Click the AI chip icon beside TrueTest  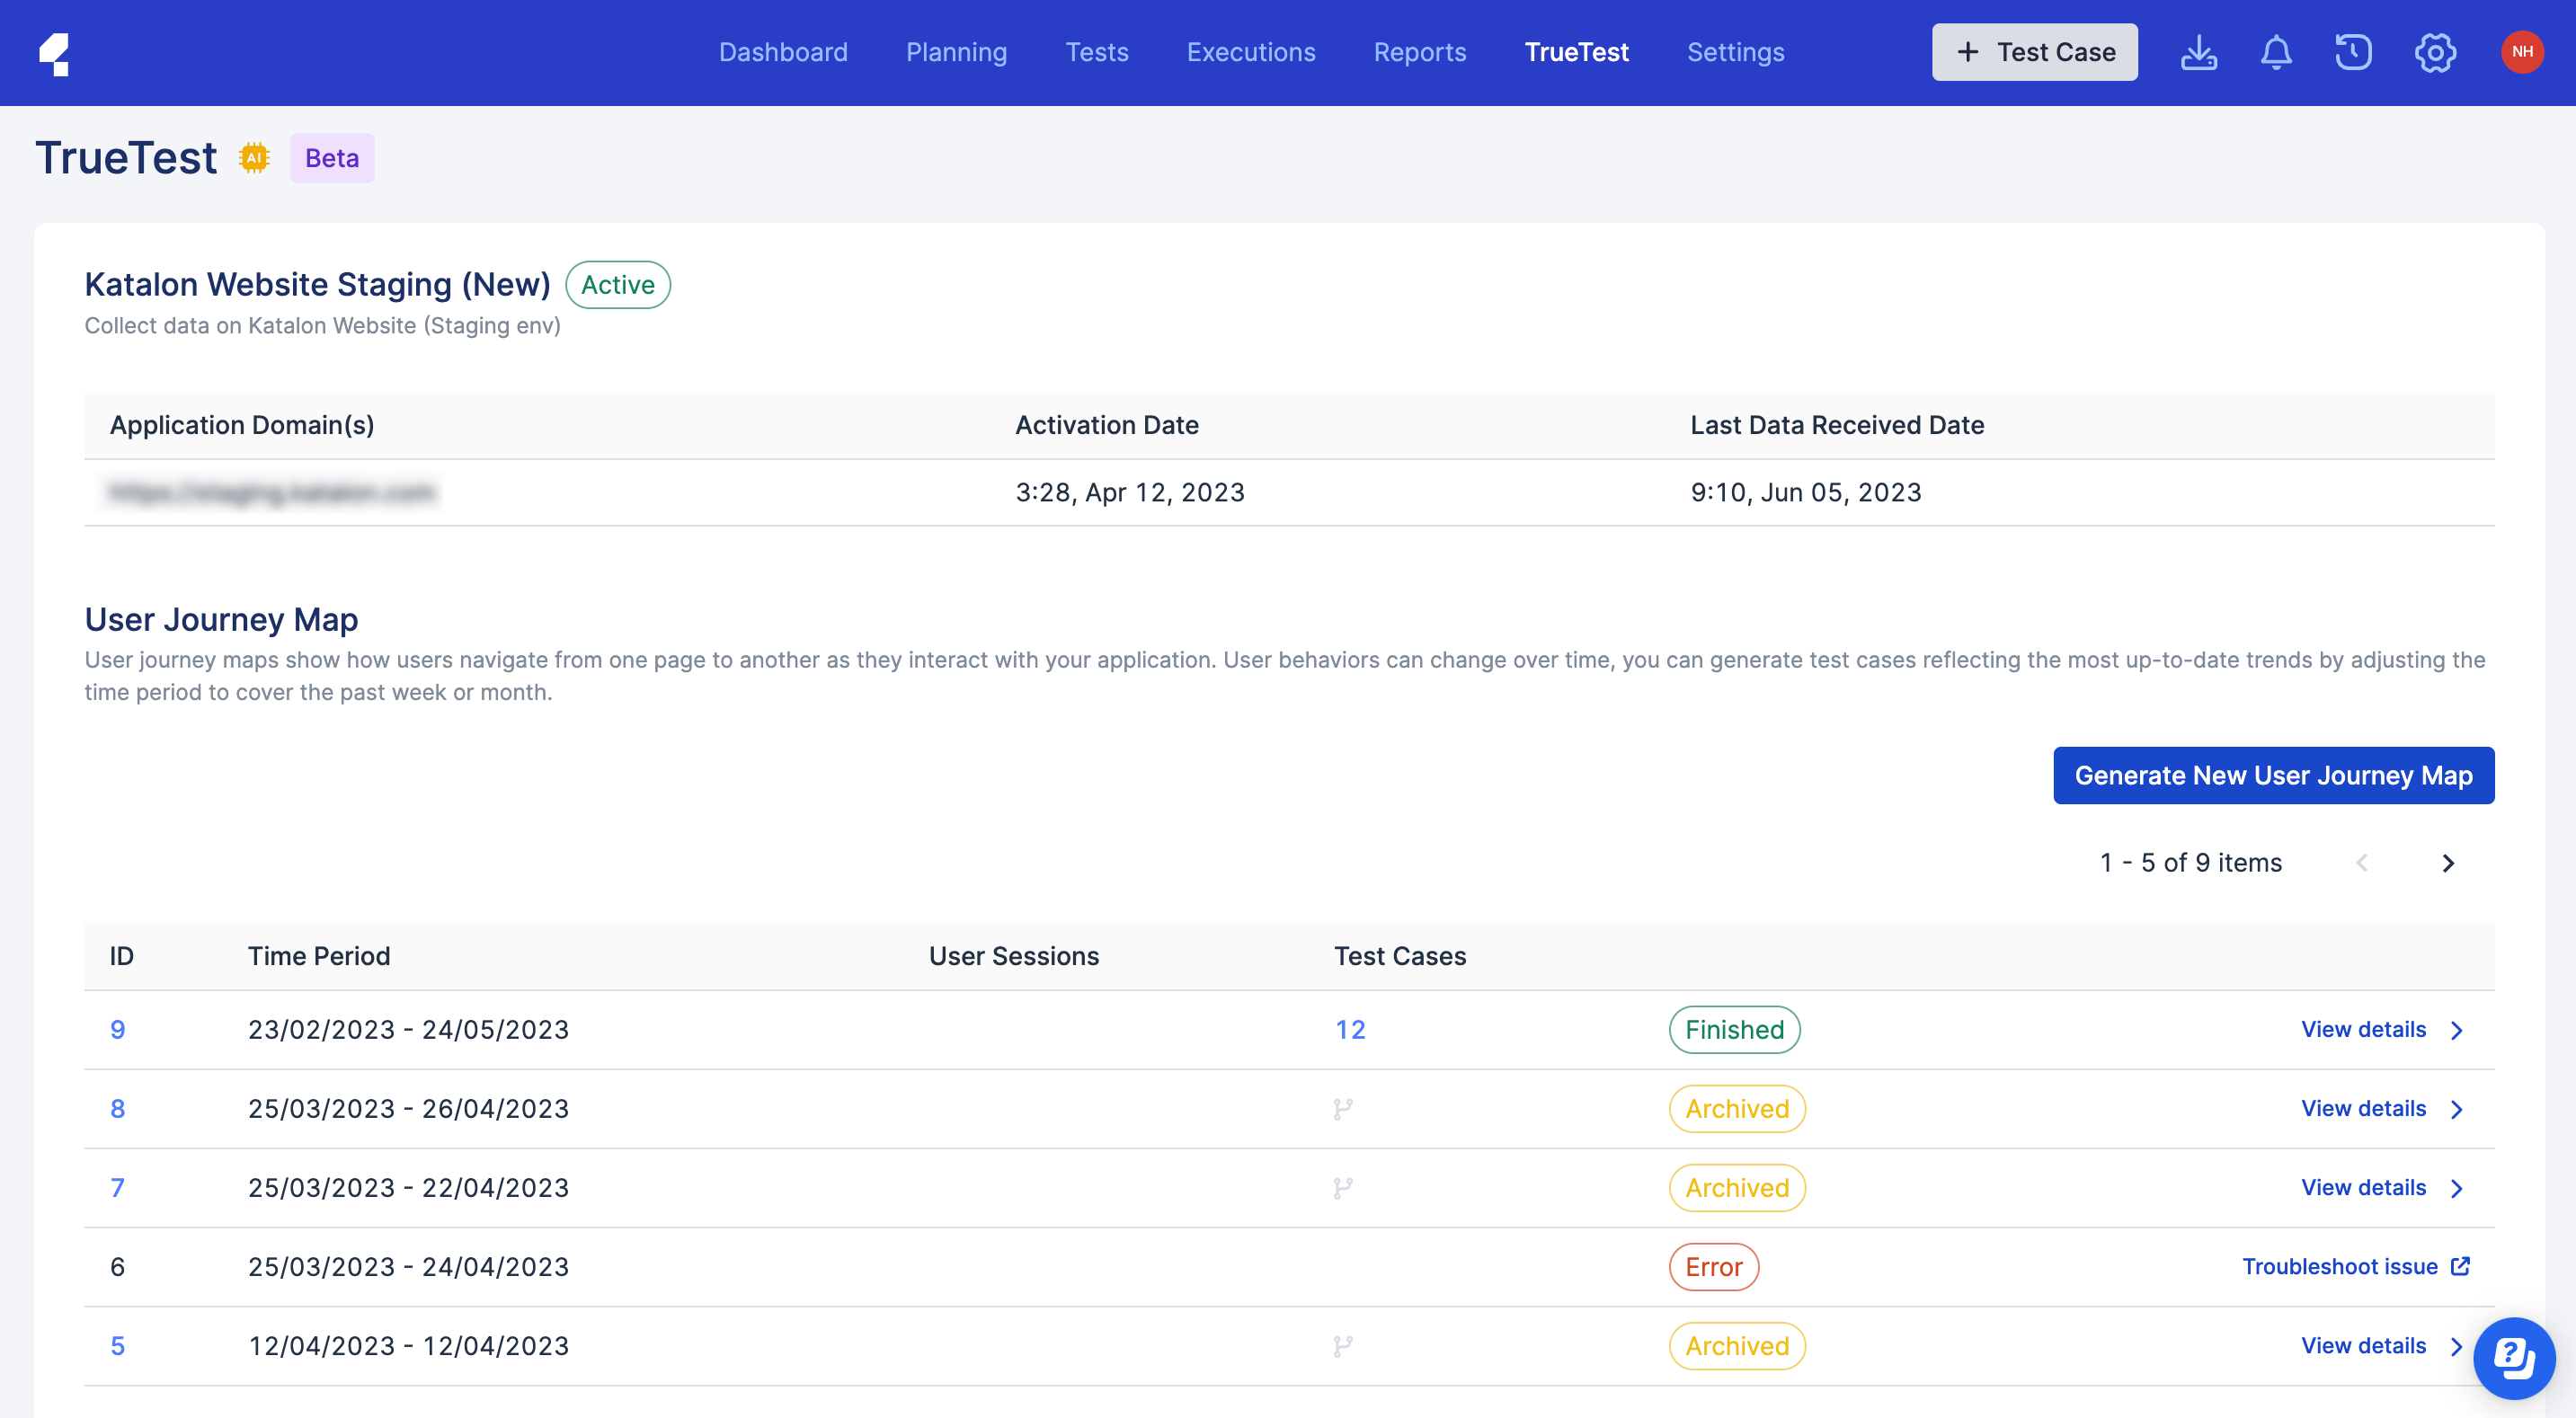coord(254,158)
